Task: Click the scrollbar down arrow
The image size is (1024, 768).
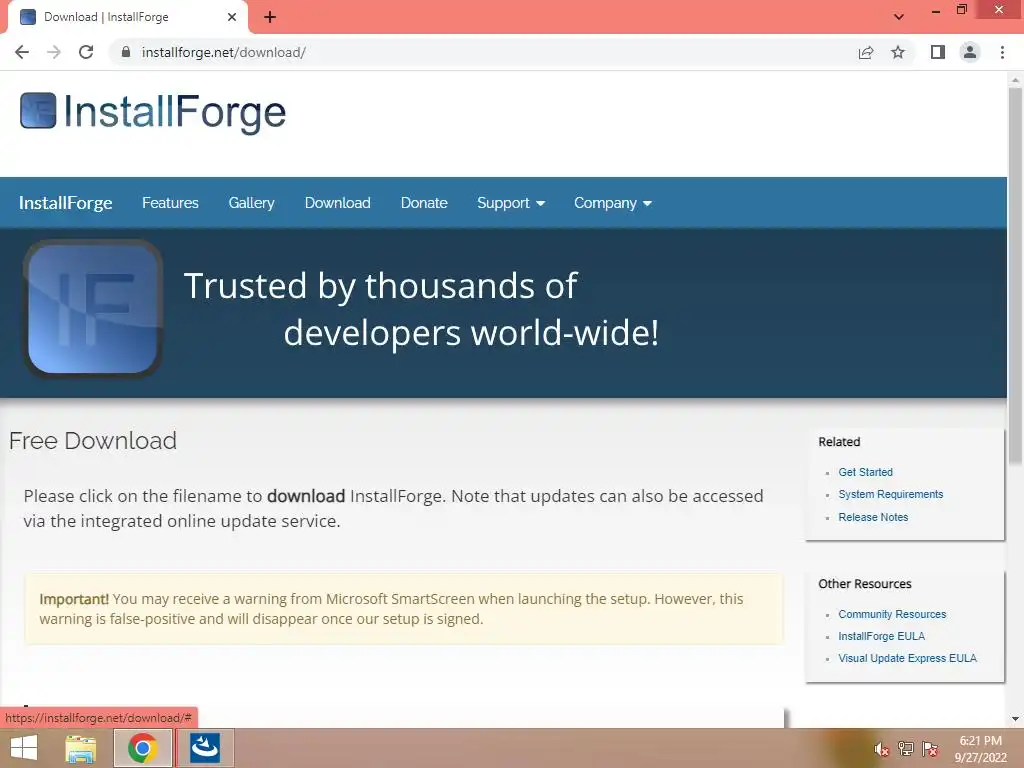Action: click(1015, 719)
